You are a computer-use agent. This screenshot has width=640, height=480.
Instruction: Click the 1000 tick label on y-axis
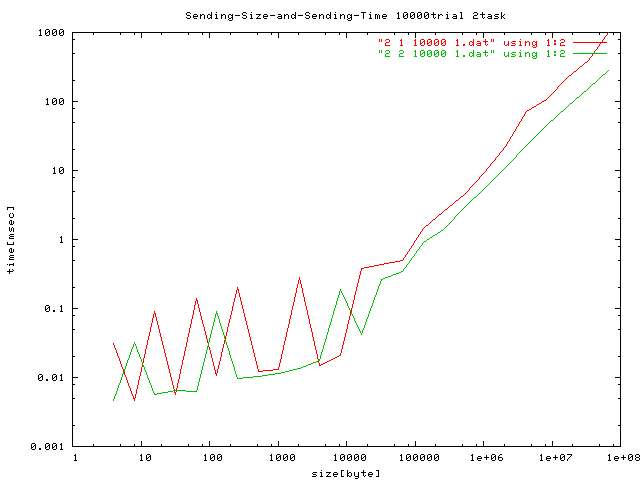(52, 33)
